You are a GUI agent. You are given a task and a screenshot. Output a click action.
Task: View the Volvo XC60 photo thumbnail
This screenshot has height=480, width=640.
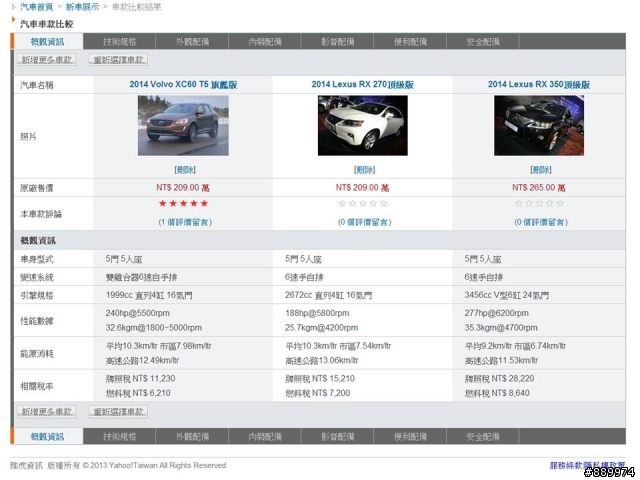183,125
